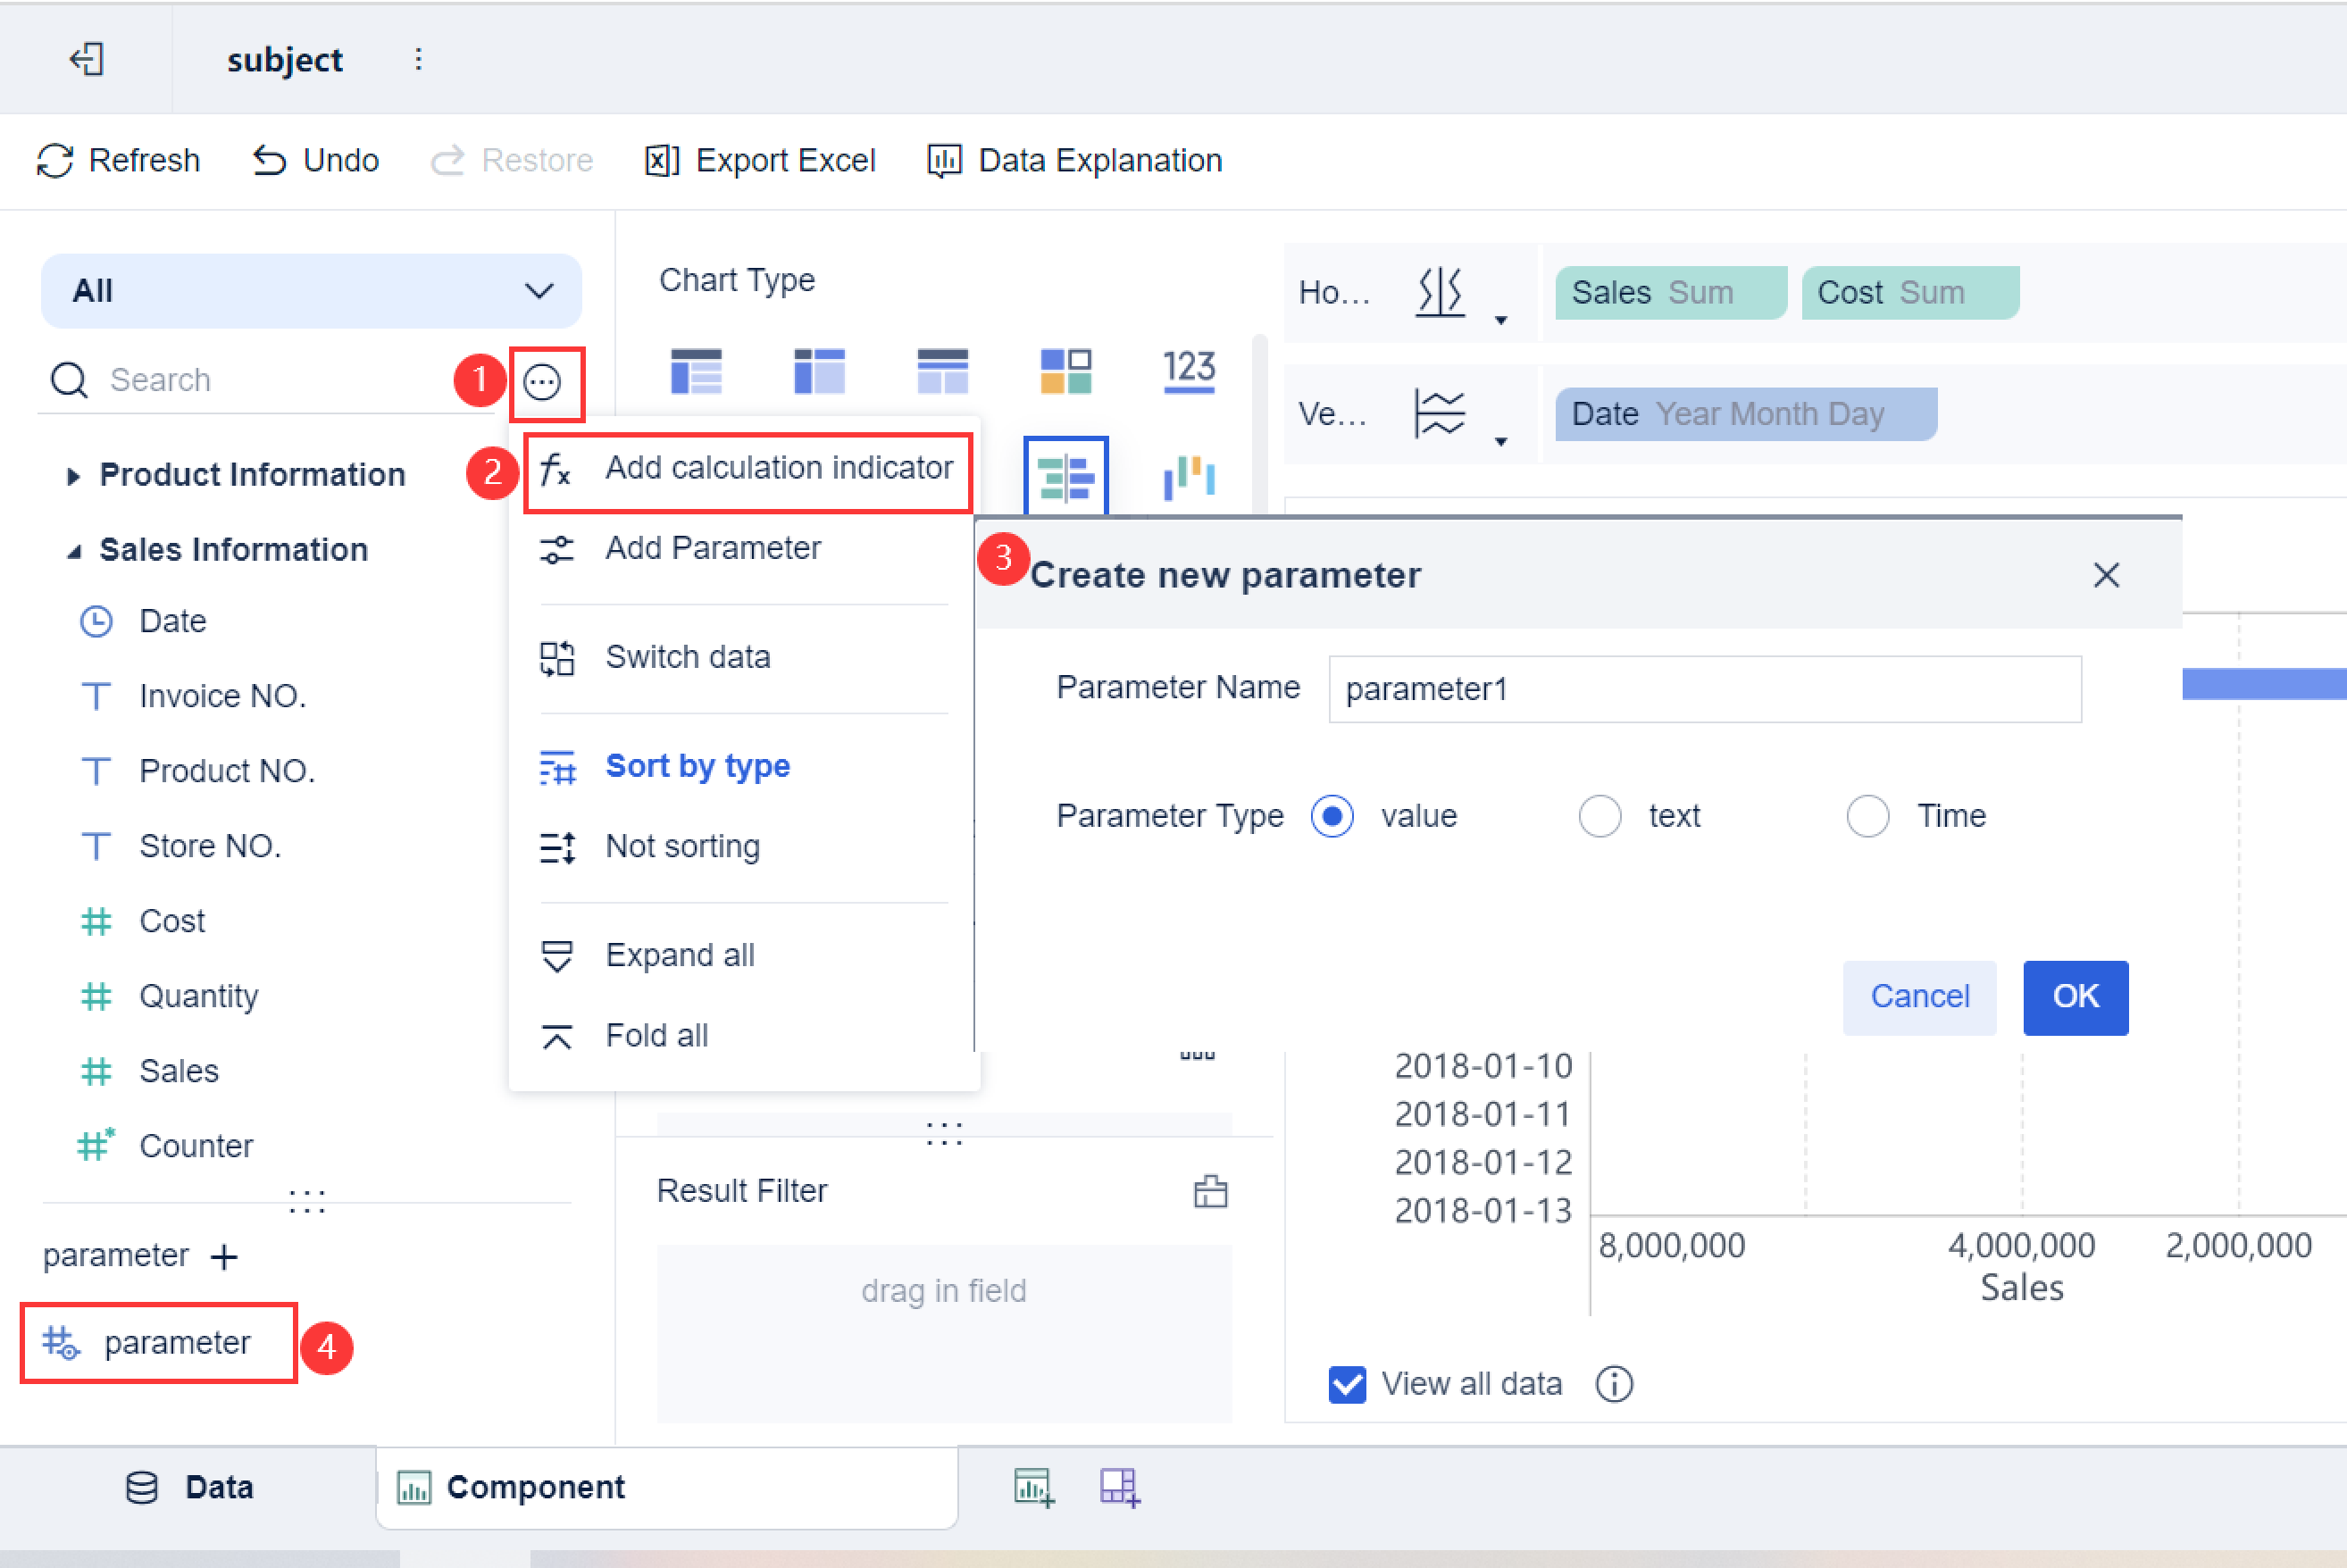
Task: Cancel the new parameter dialog
Action: (x=1918, y=997)
